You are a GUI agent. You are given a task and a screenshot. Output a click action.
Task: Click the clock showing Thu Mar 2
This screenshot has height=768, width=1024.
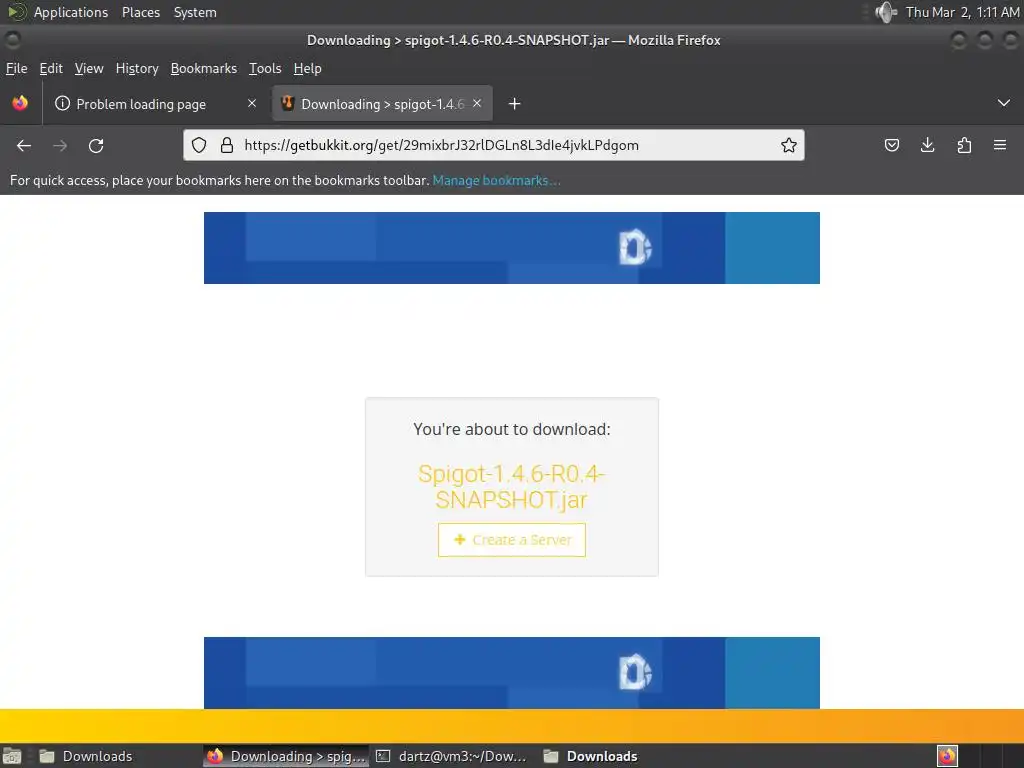tap(962, 12)
